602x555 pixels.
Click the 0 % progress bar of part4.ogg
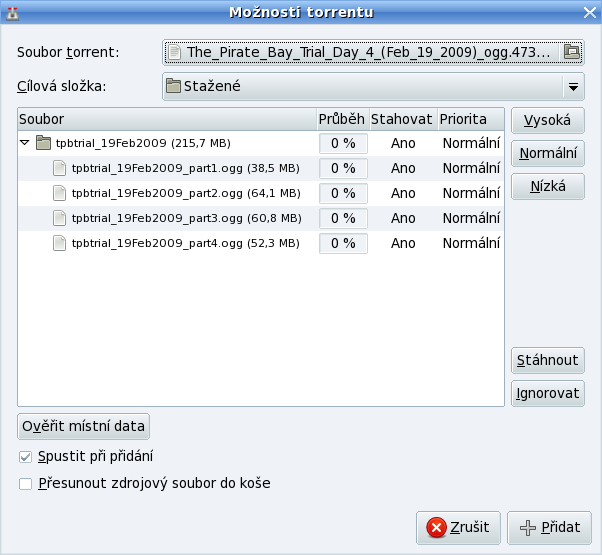click(x=343, y=243)
